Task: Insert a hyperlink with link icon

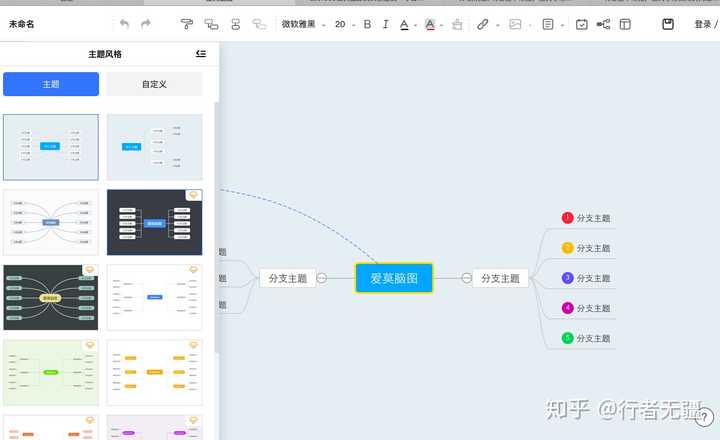Action: (x=482, y=24)
